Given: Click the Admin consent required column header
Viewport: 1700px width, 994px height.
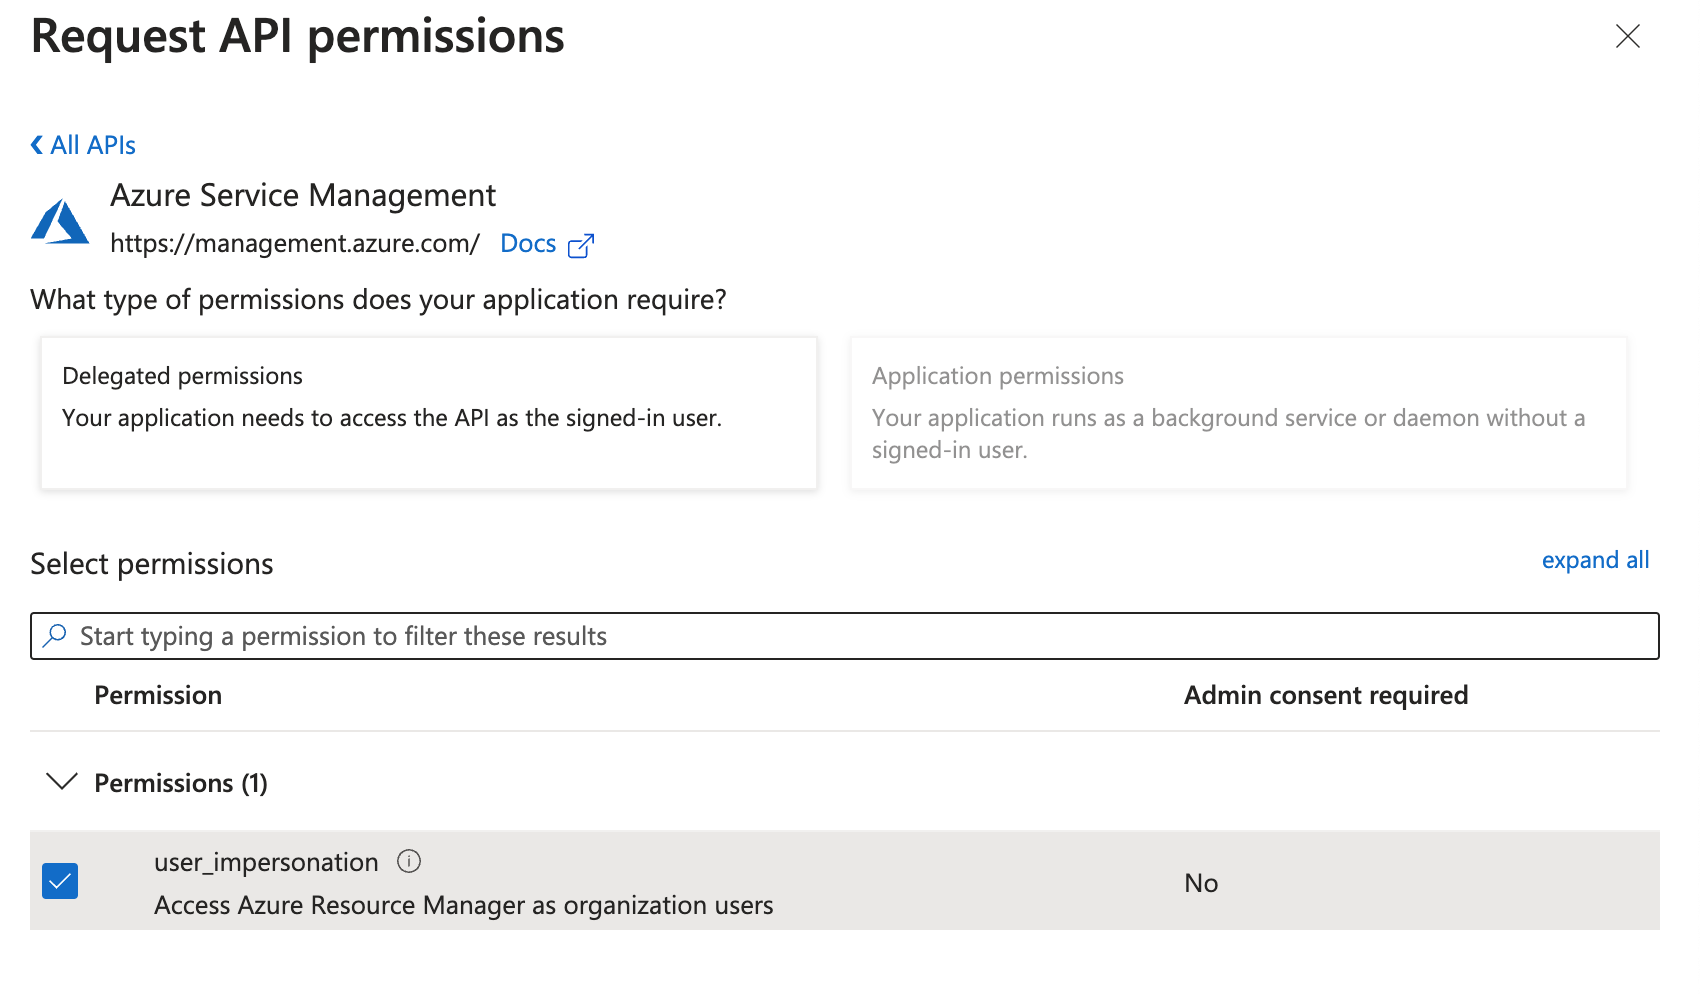Looking at the screenshot, I should point(1325,696).
